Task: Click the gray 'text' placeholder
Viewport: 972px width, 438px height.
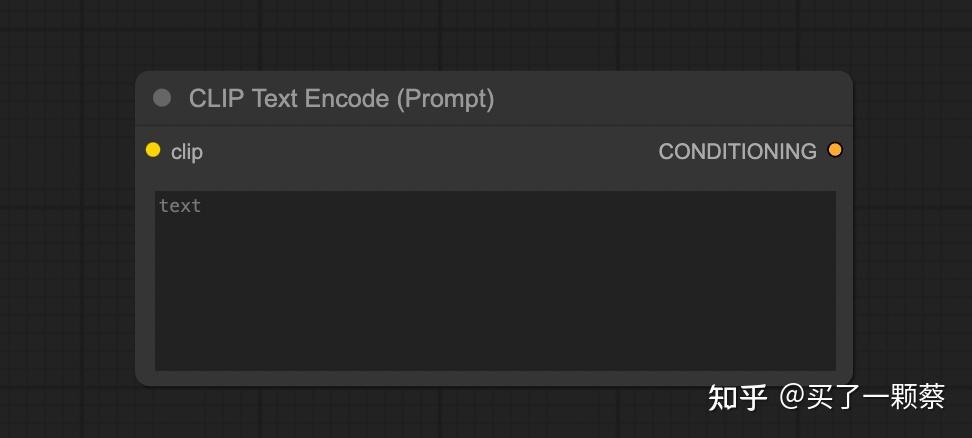Action: pyautogui.click(x=180, y=206)
